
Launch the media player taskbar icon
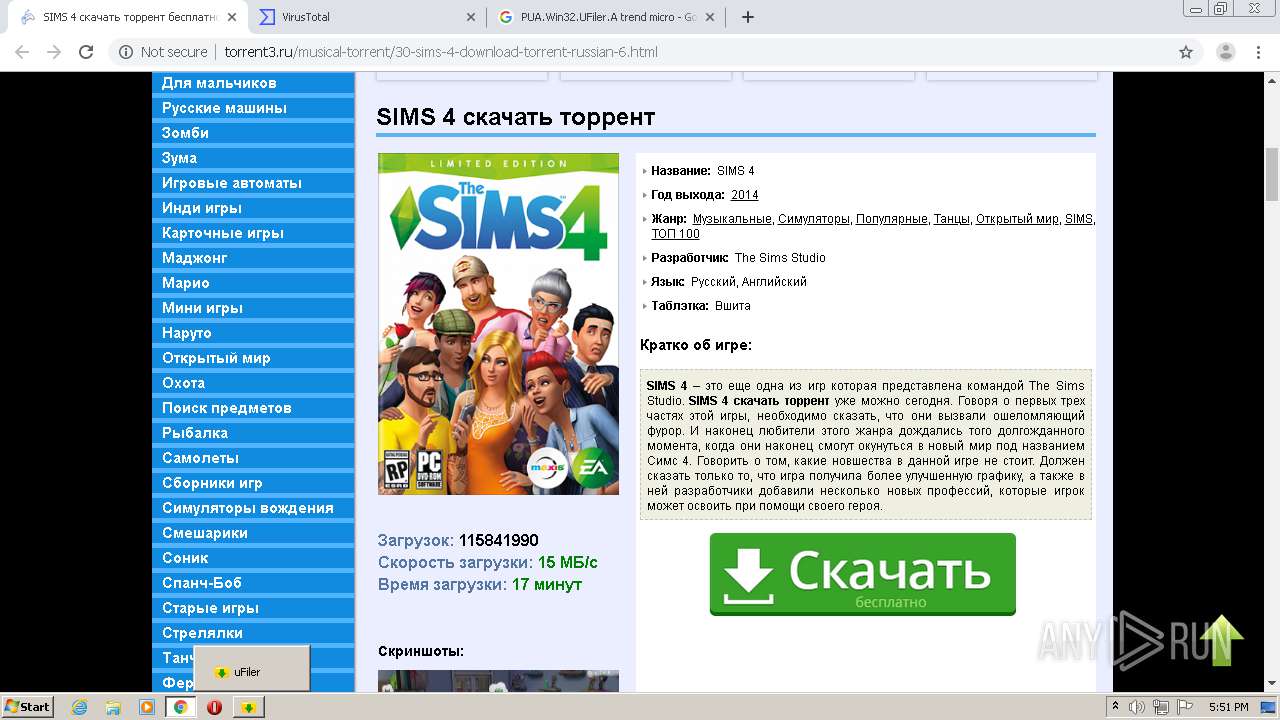(147, 707)
